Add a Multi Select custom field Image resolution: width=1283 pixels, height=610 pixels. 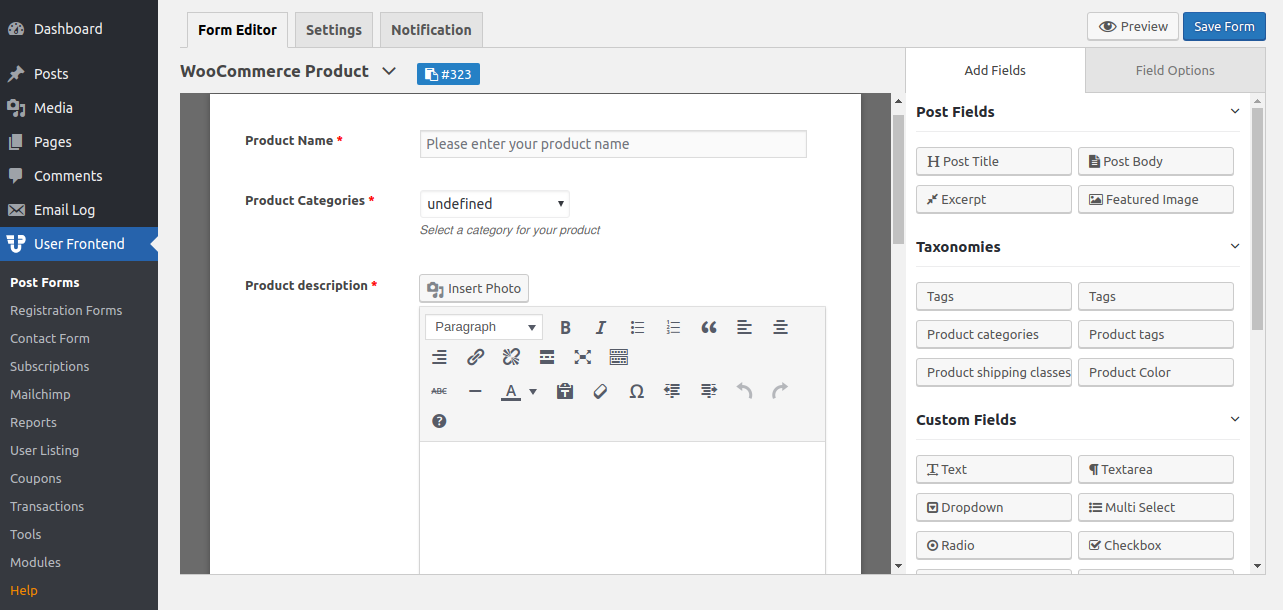coord(1156,507)
